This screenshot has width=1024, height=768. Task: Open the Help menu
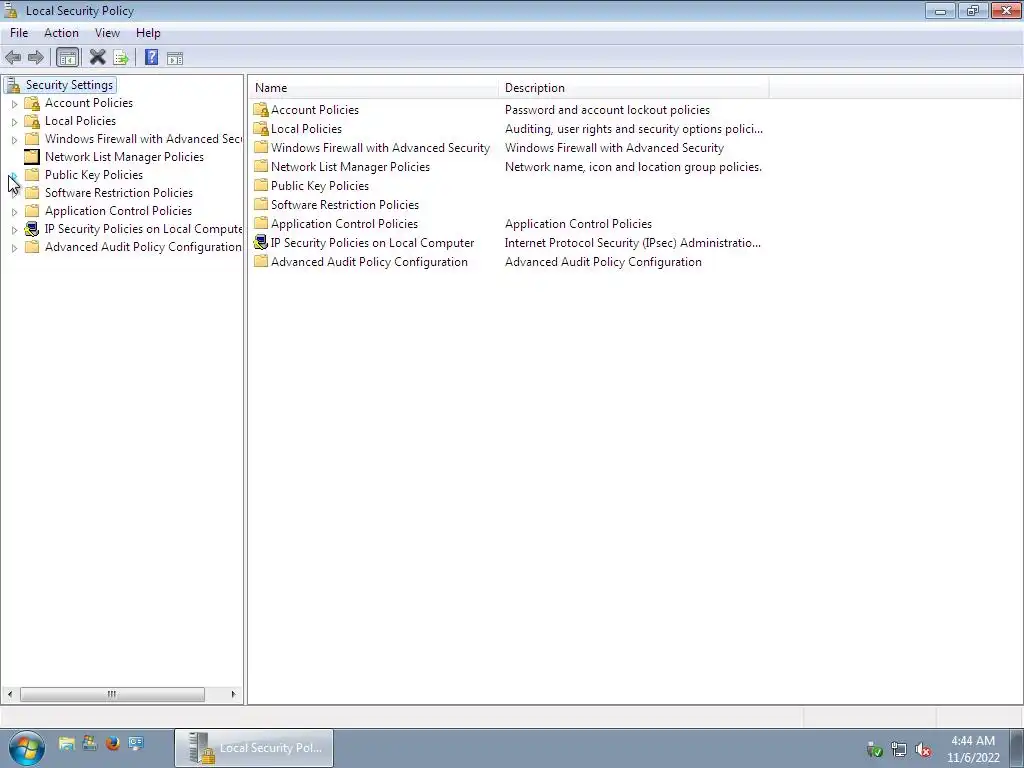pyautogui.click(x=148, y=33)
